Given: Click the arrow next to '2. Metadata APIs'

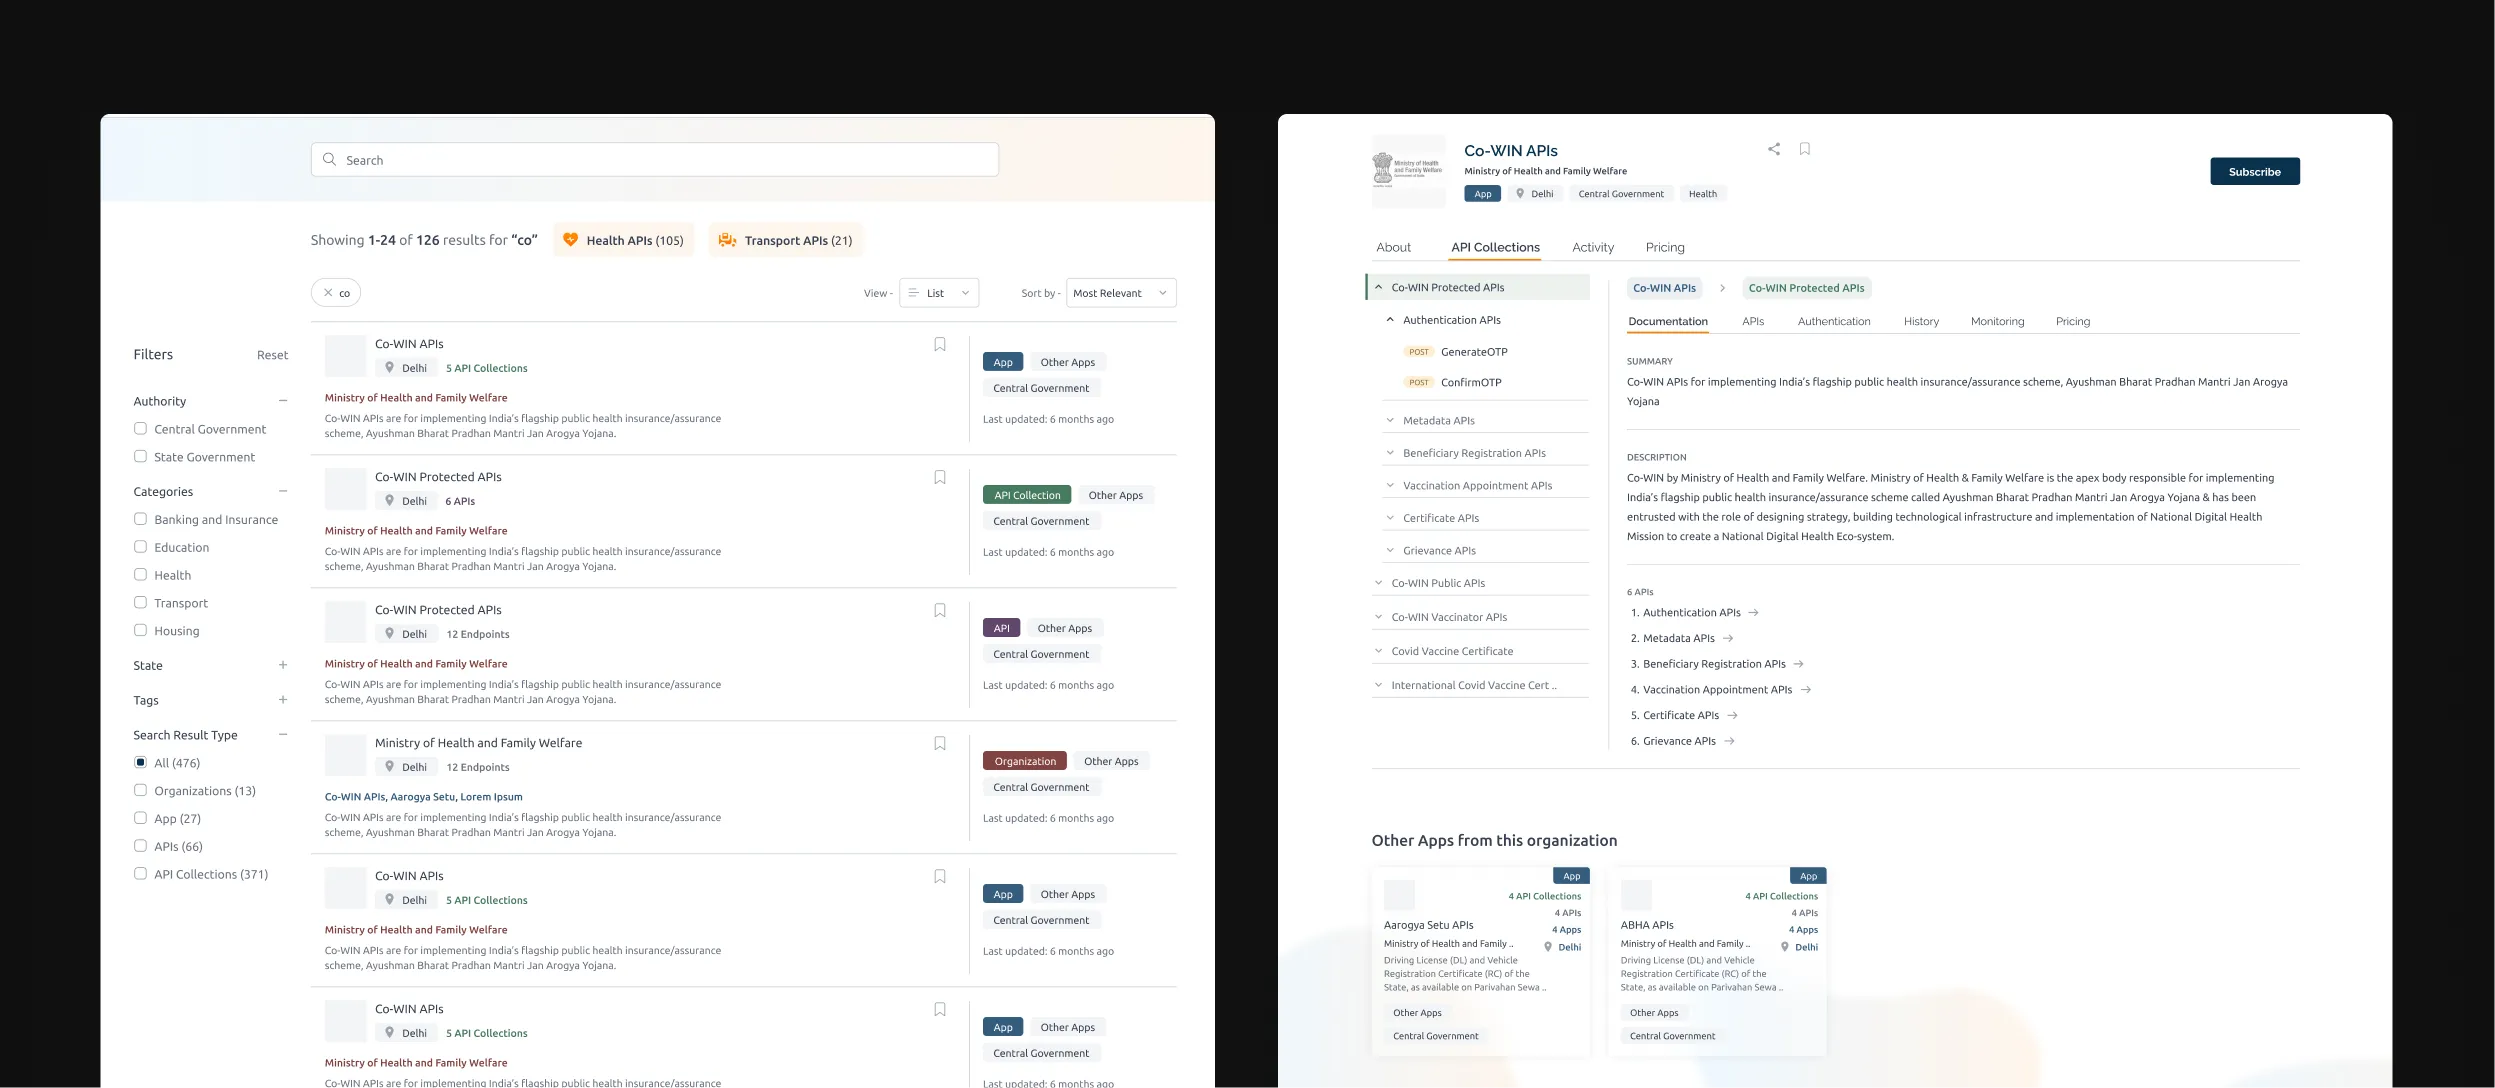Looking at the screenshot, I should click(1728, 638).
